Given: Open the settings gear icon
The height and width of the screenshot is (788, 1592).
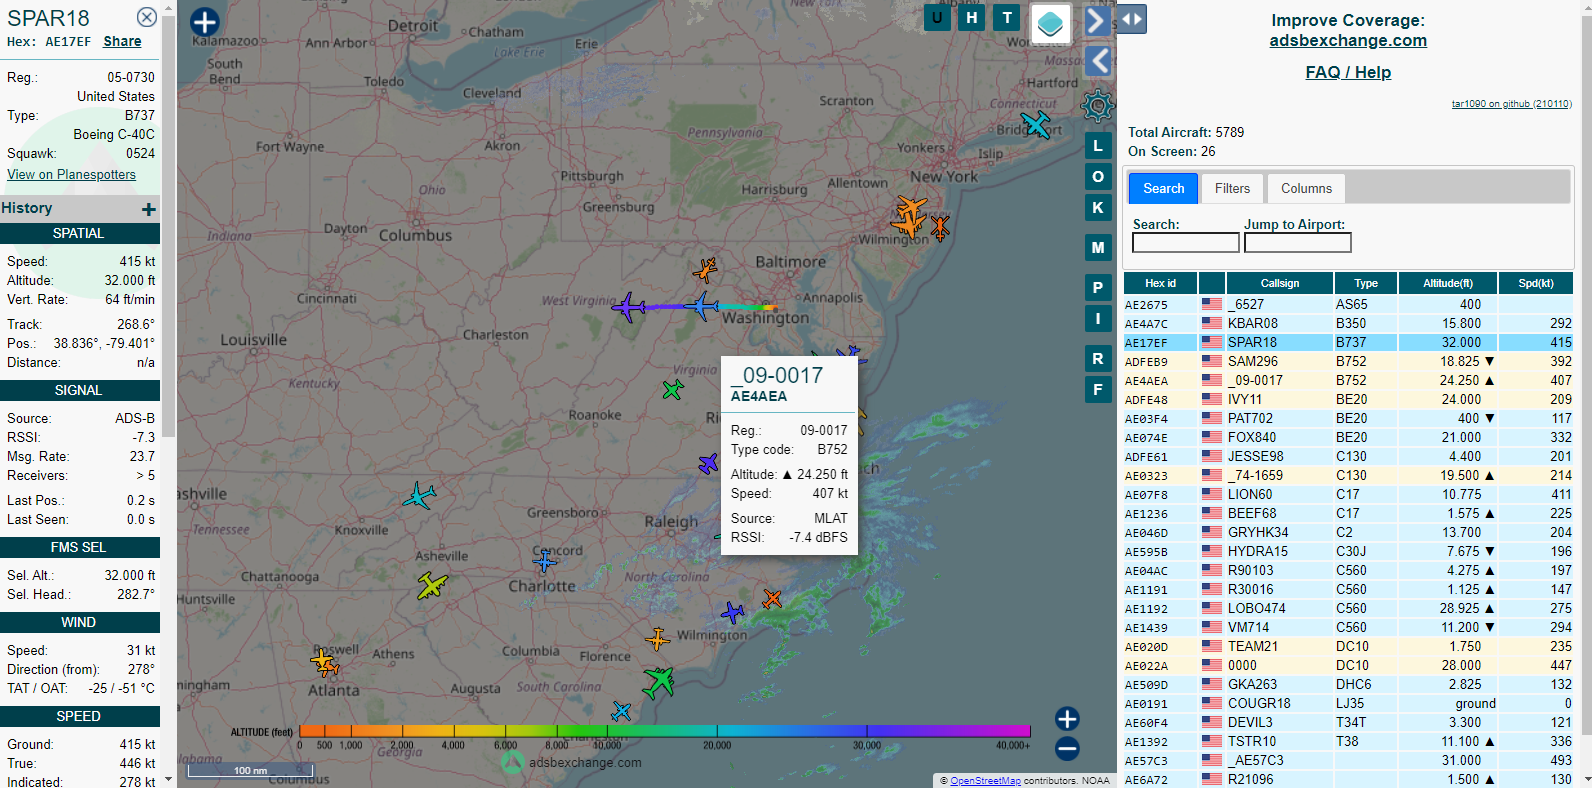Looking at the screenshot, I should (x=1098, y=105).
